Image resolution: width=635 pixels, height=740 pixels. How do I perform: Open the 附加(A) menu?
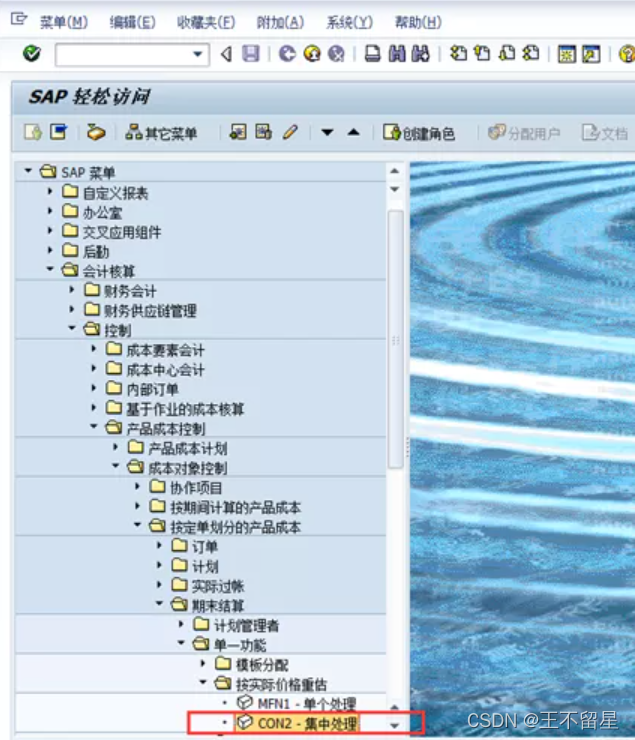(x=280, y=22)
